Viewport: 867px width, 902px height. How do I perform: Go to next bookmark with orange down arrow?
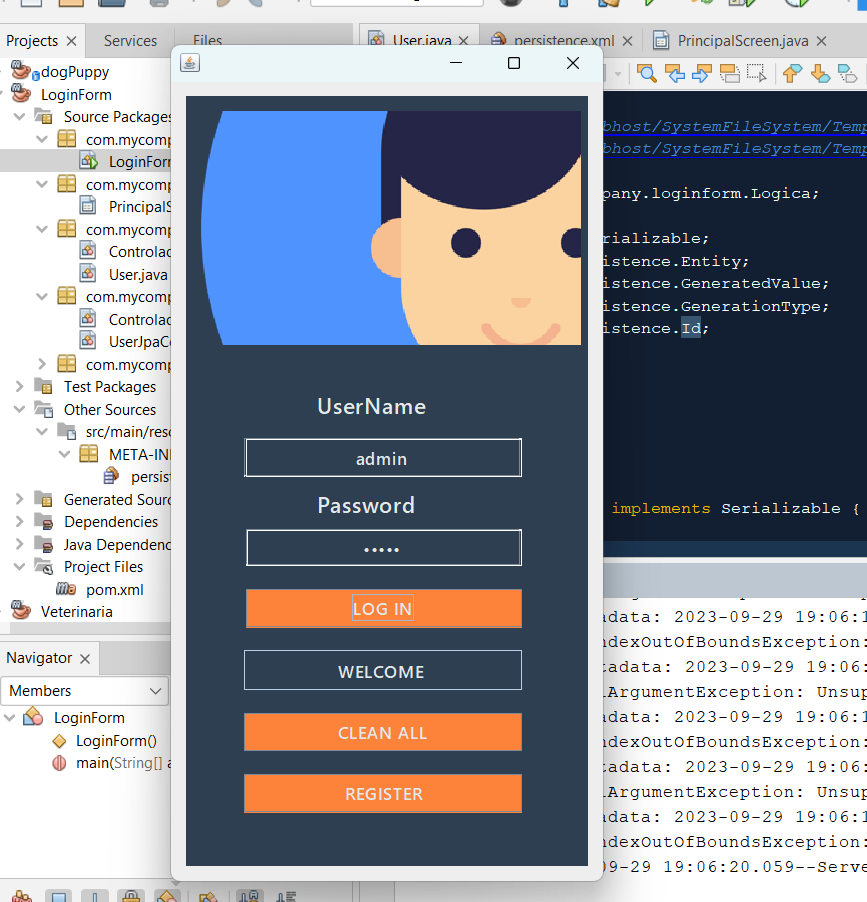click(x=821, y=74)
